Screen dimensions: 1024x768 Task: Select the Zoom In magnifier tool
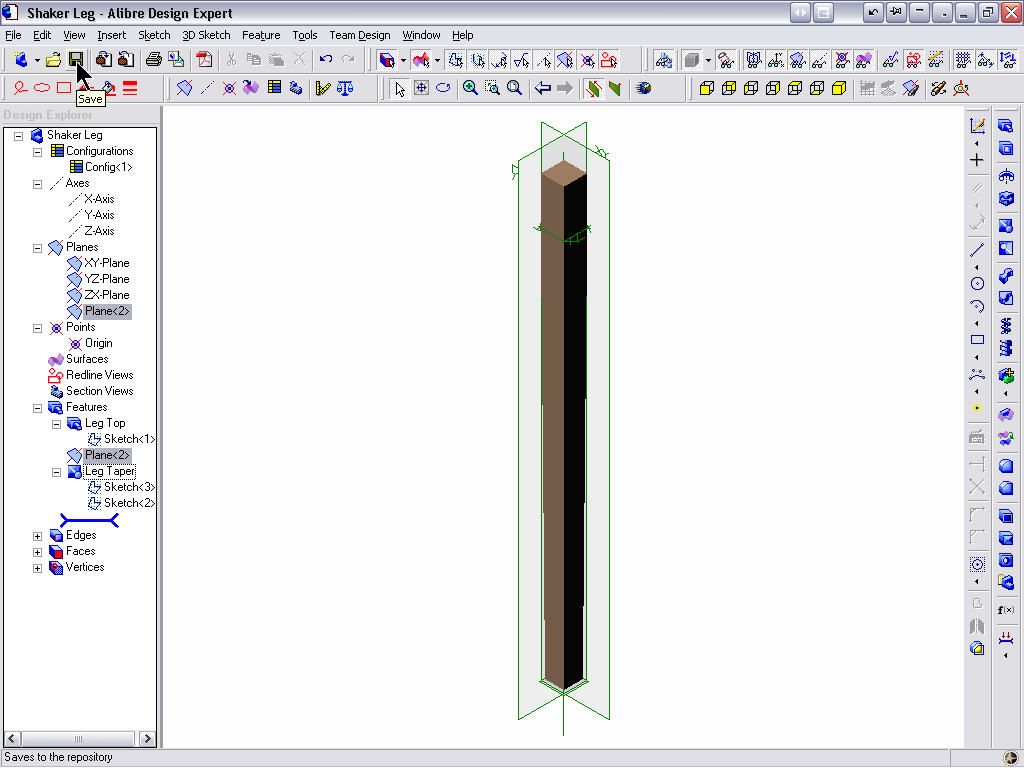[470, 88]
